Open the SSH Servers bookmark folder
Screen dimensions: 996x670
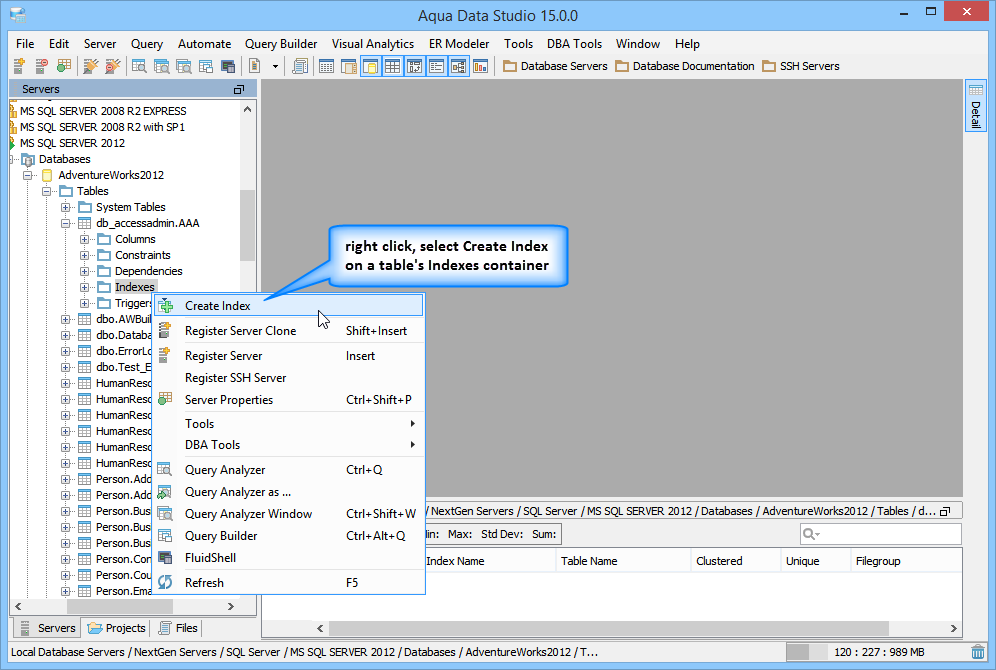click(x=801, y=66)
